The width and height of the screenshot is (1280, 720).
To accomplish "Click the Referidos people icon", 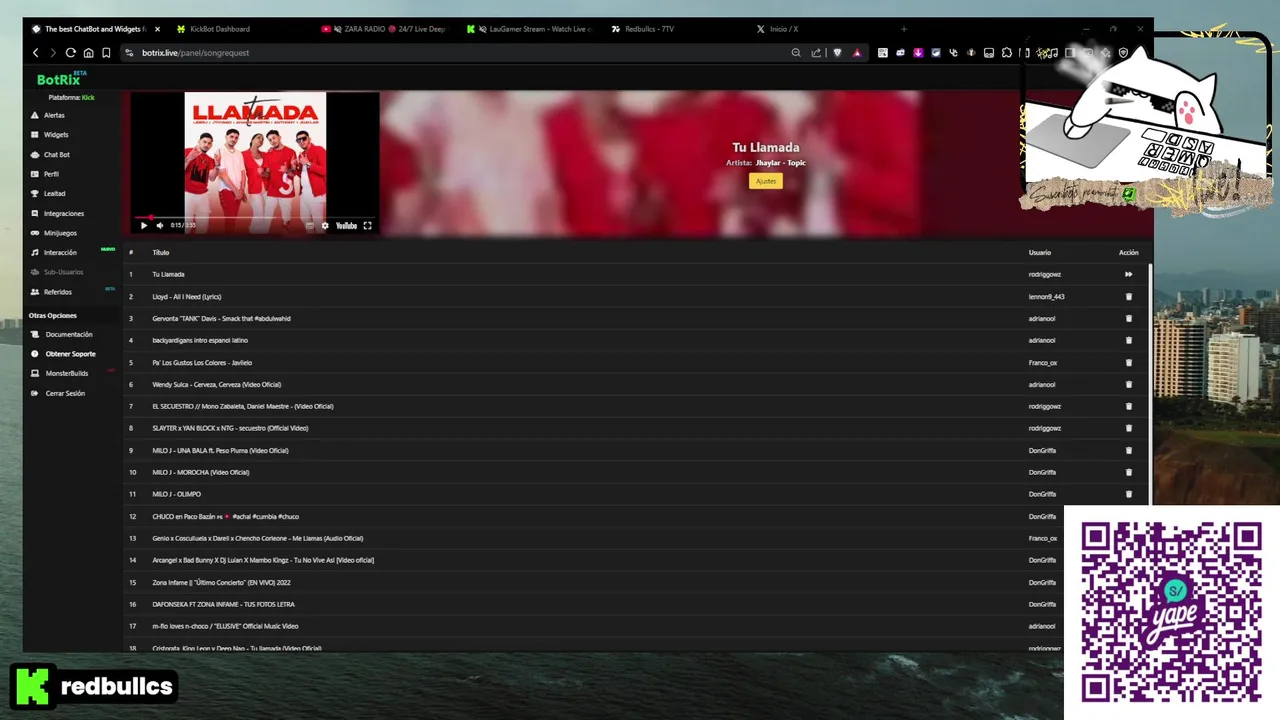I will pos(35,292).
